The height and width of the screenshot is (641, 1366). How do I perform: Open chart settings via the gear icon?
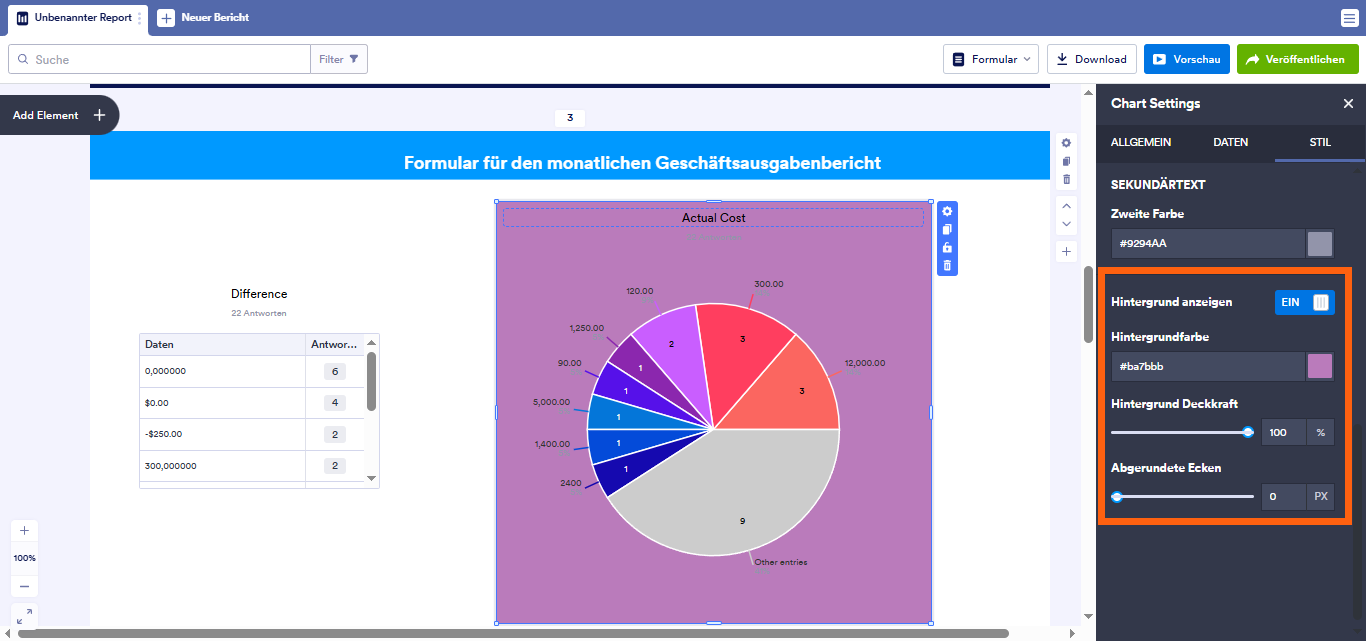point(947,211)
